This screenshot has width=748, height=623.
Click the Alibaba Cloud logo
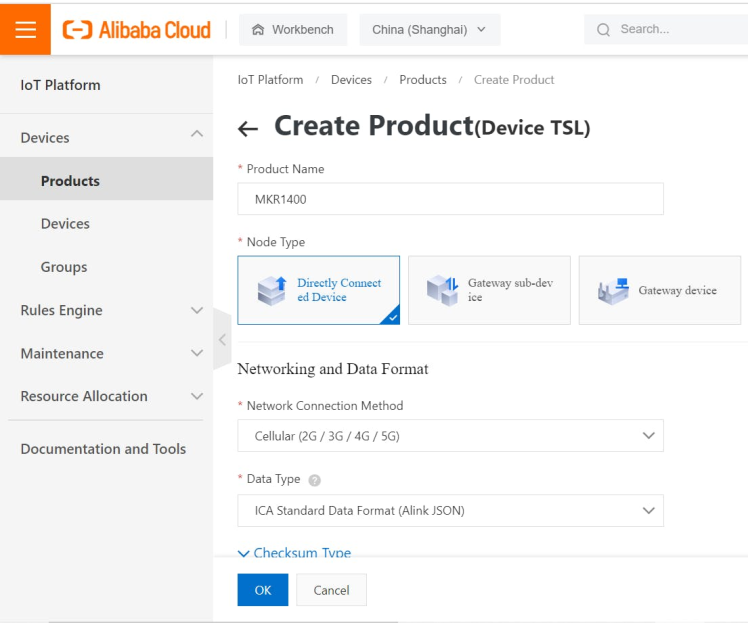137,30
